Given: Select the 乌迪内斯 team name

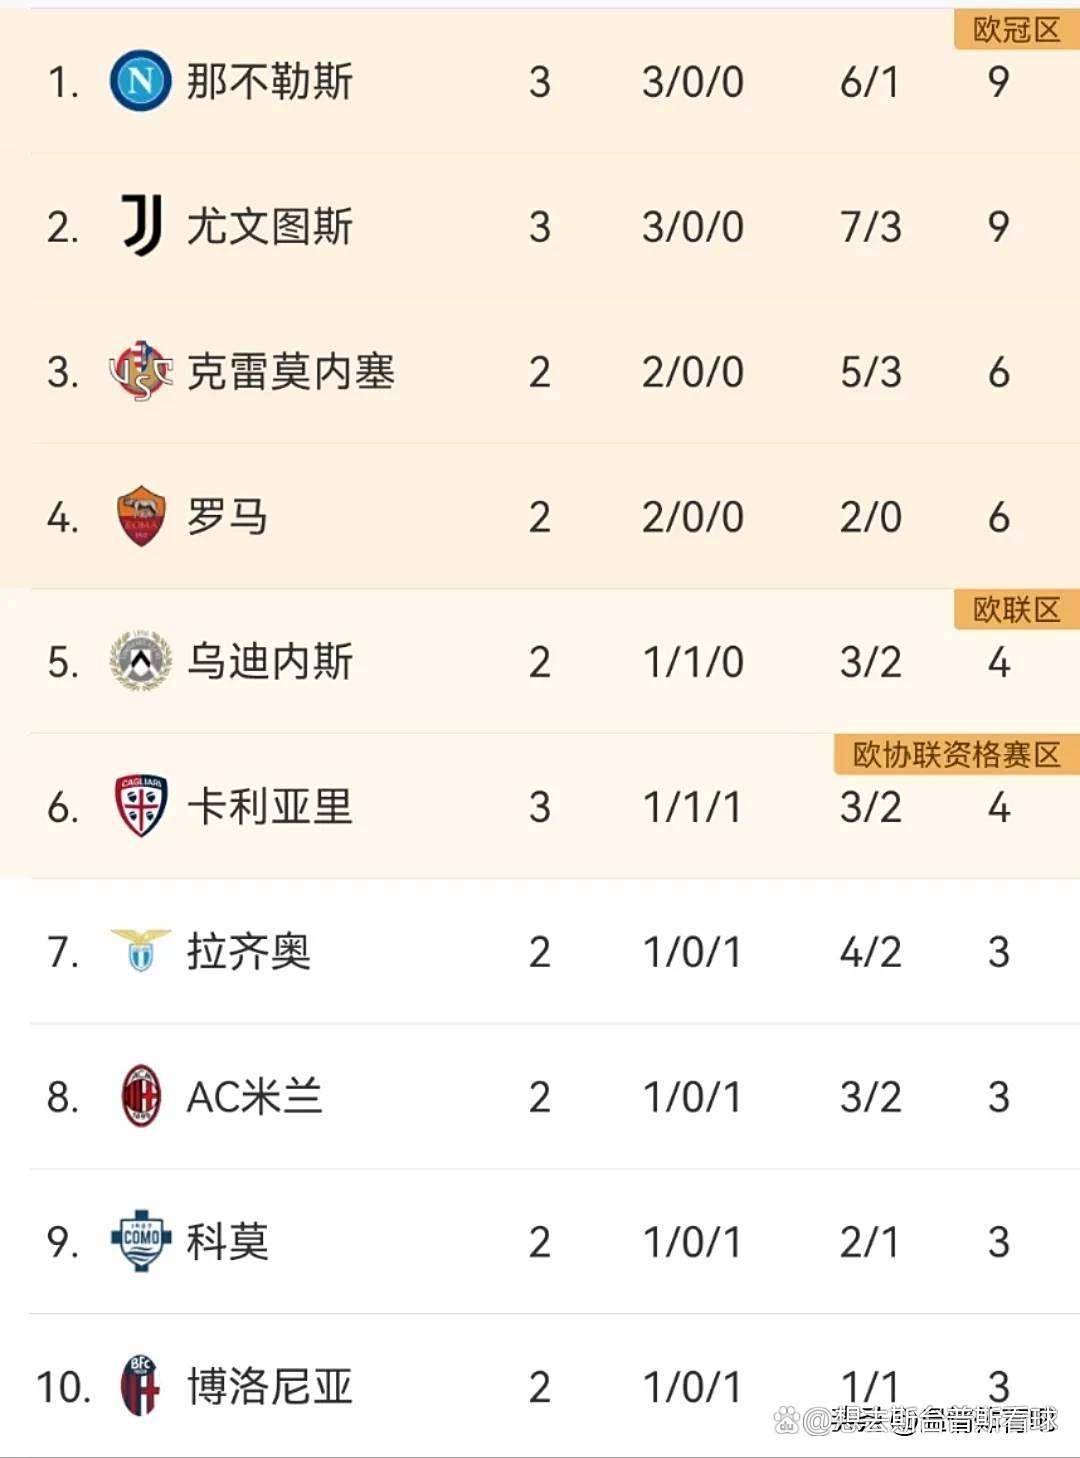Looking at the screenshot, I should tap(270, 661).
